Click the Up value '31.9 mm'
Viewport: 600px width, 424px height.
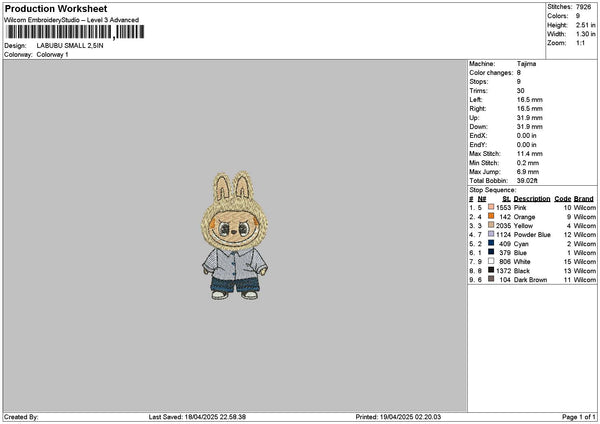(x=530, y=118)
